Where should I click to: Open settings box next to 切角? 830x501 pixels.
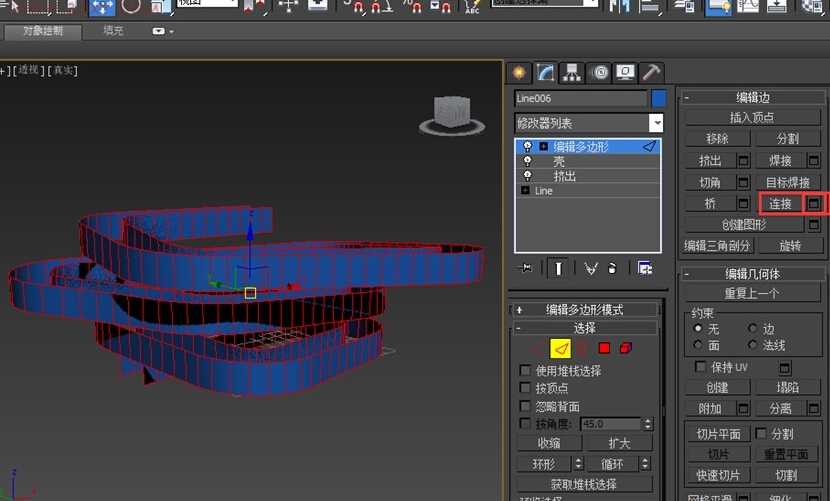coord(744,182)
